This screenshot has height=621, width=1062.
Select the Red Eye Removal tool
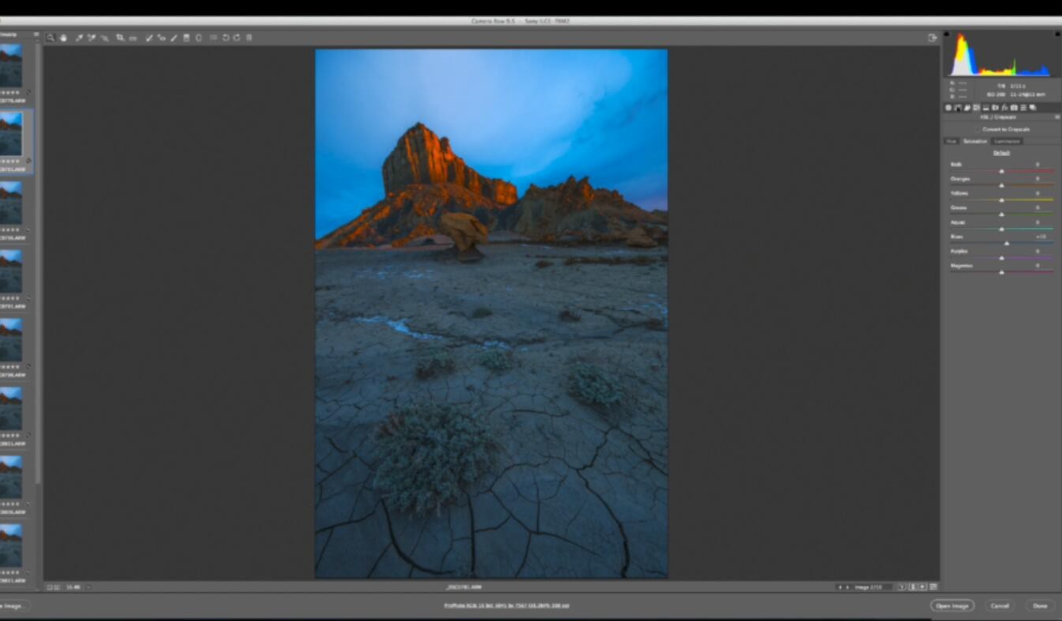point(161,38)
